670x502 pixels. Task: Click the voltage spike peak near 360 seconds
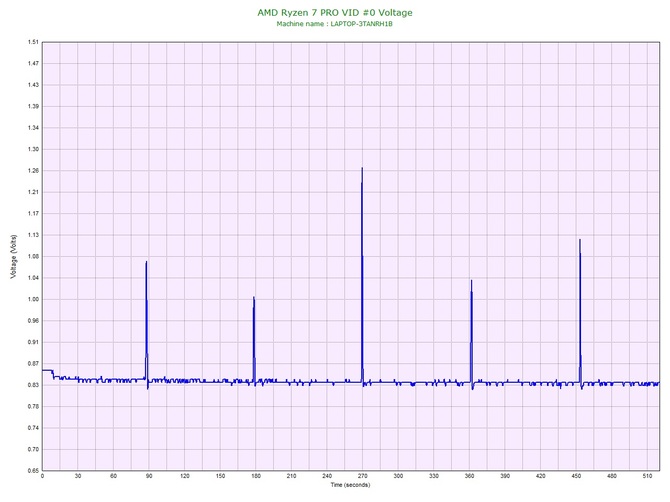coord(471,281)
